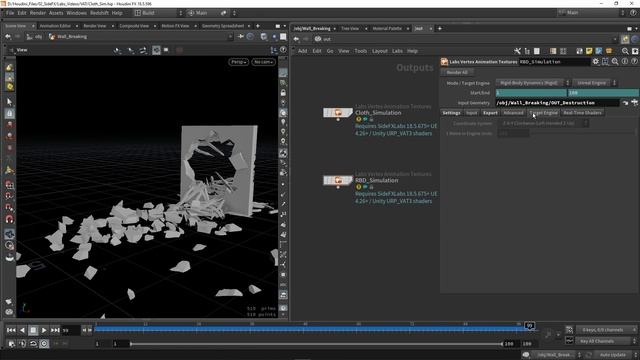
Task: Open the Main radial menu dropdown
Action: [210, 13]
